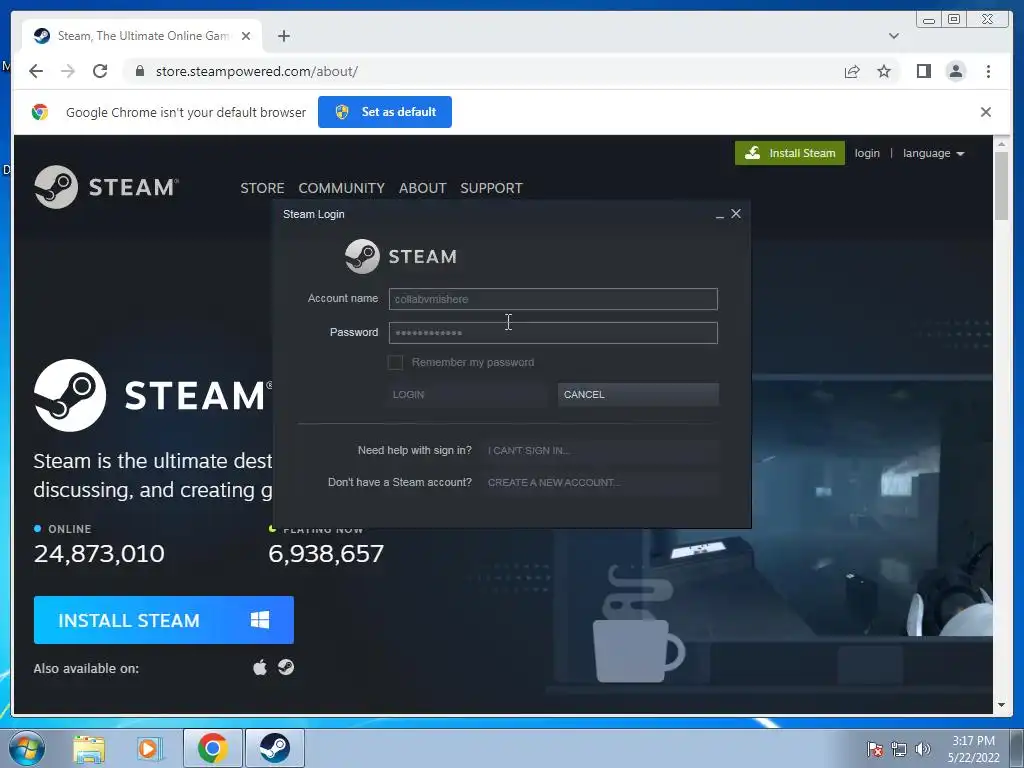
Task: Expand the language dropdown
Action: 933,153
